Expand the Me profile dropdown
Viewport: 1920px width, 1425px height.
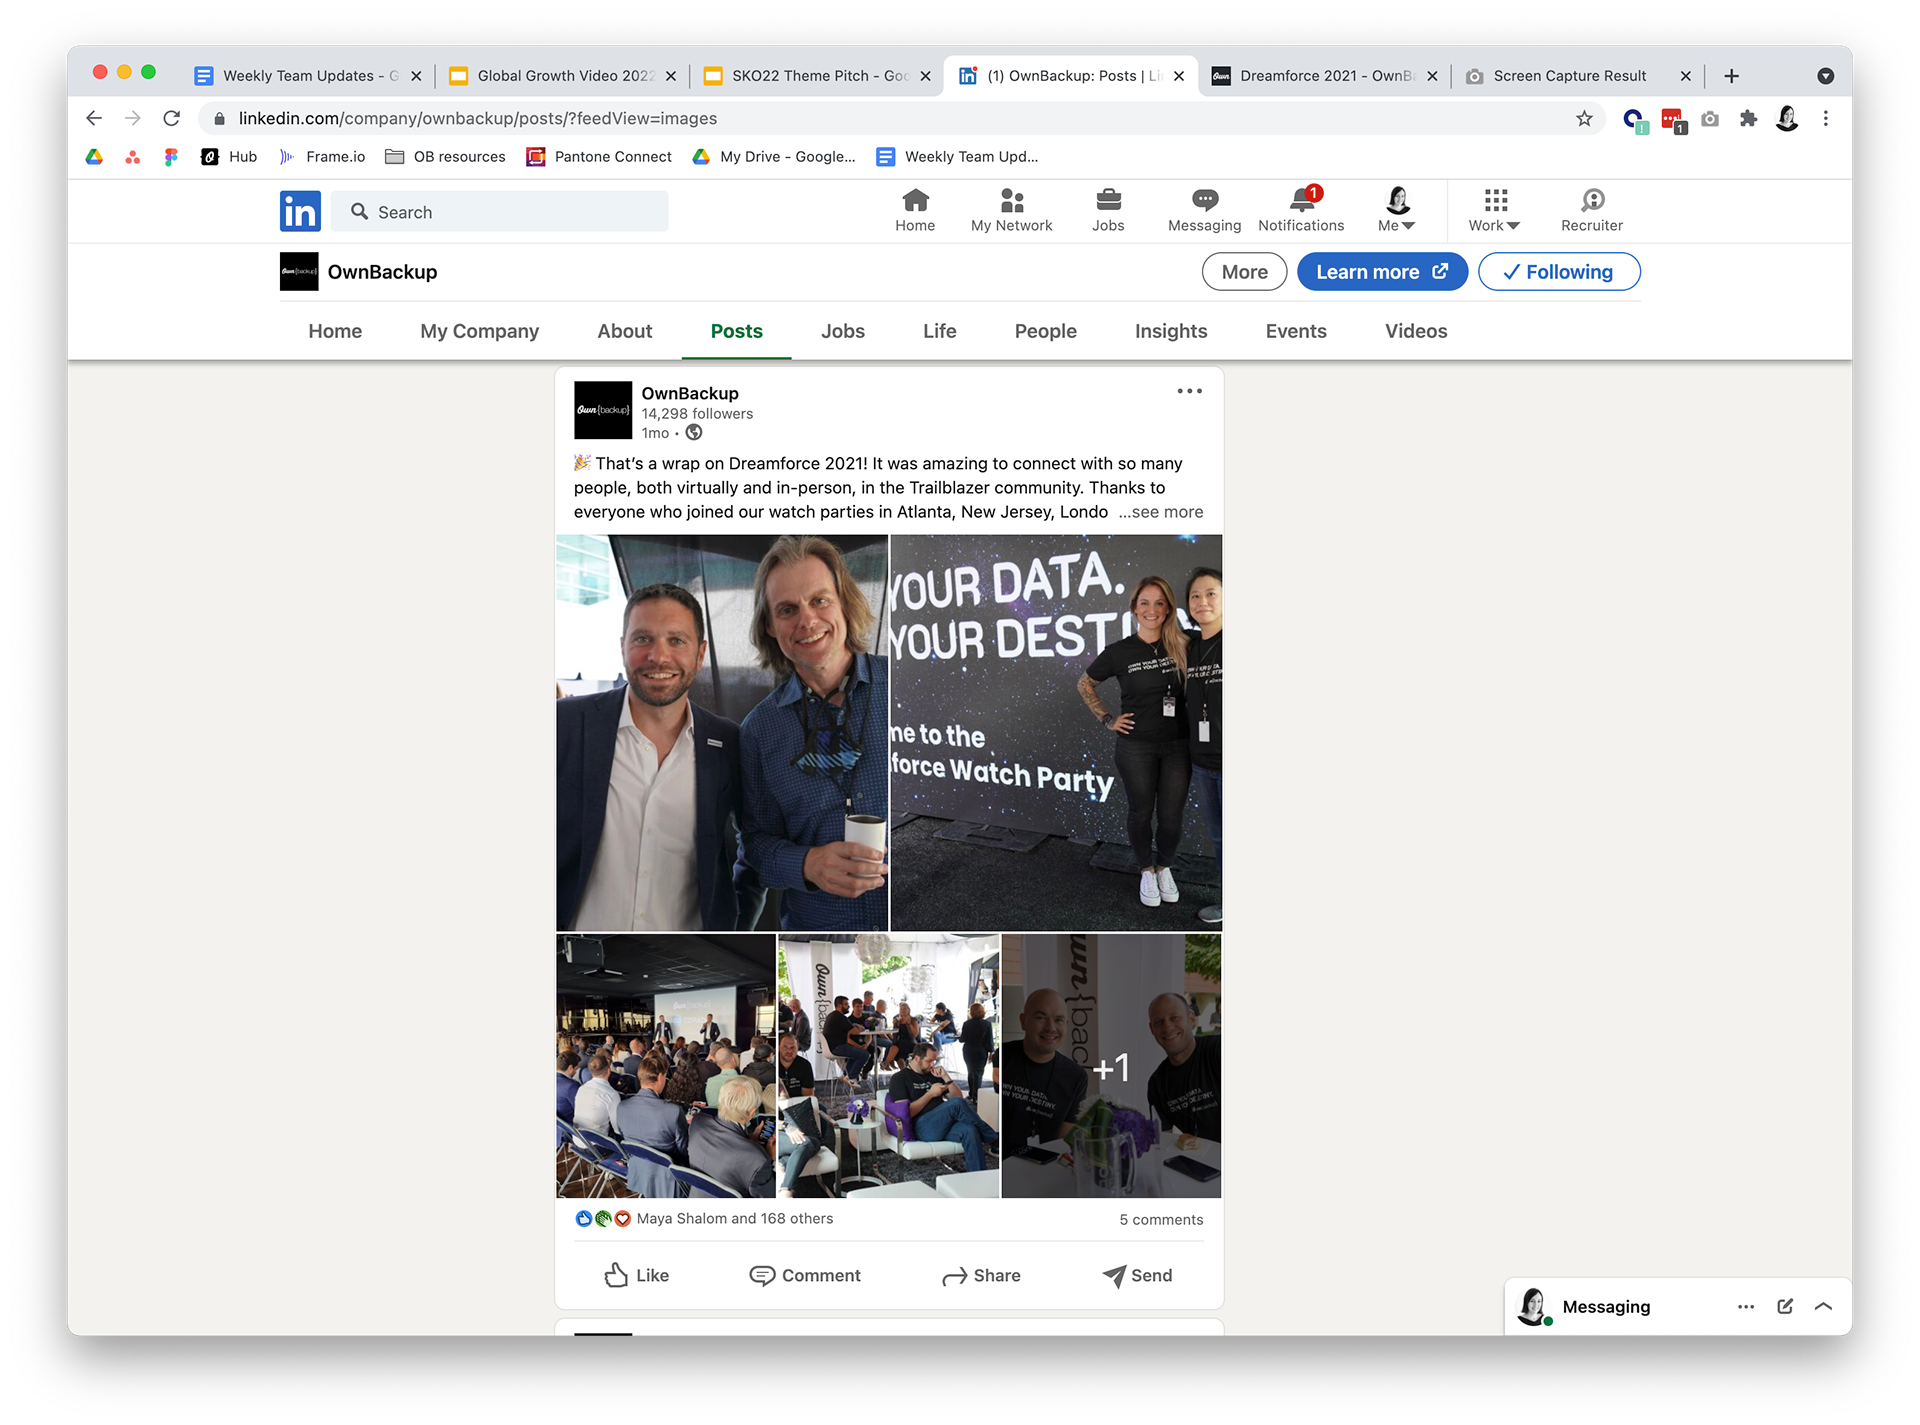(x=1397, y=209)
